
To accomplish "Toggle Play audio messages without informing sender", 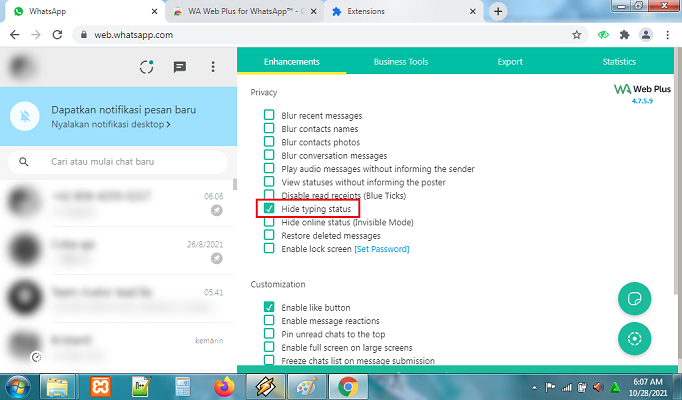I will click(269, 168).
